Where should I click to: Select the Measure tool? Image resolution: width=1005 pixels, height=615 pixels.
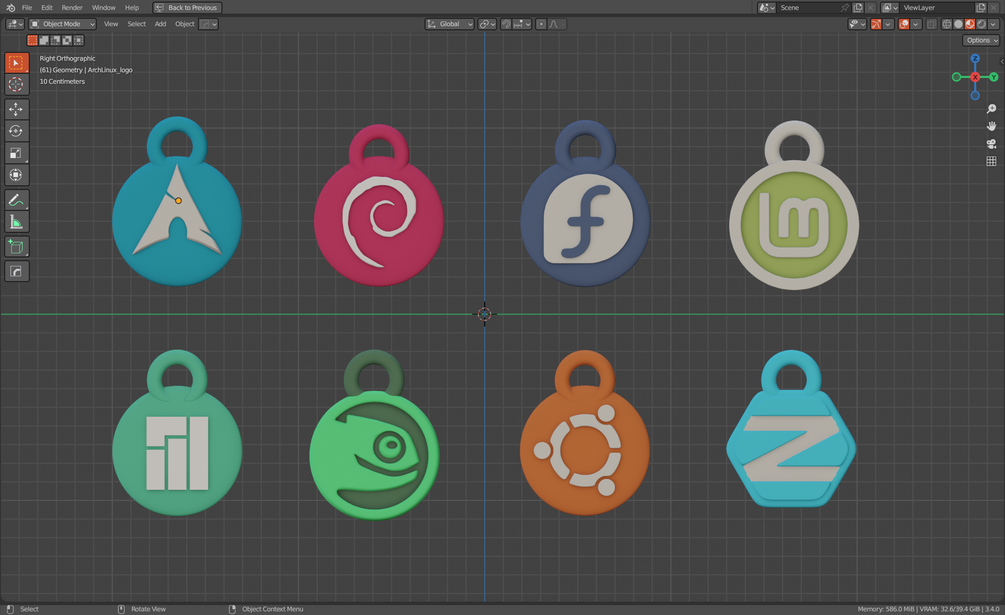pos(16,222)
